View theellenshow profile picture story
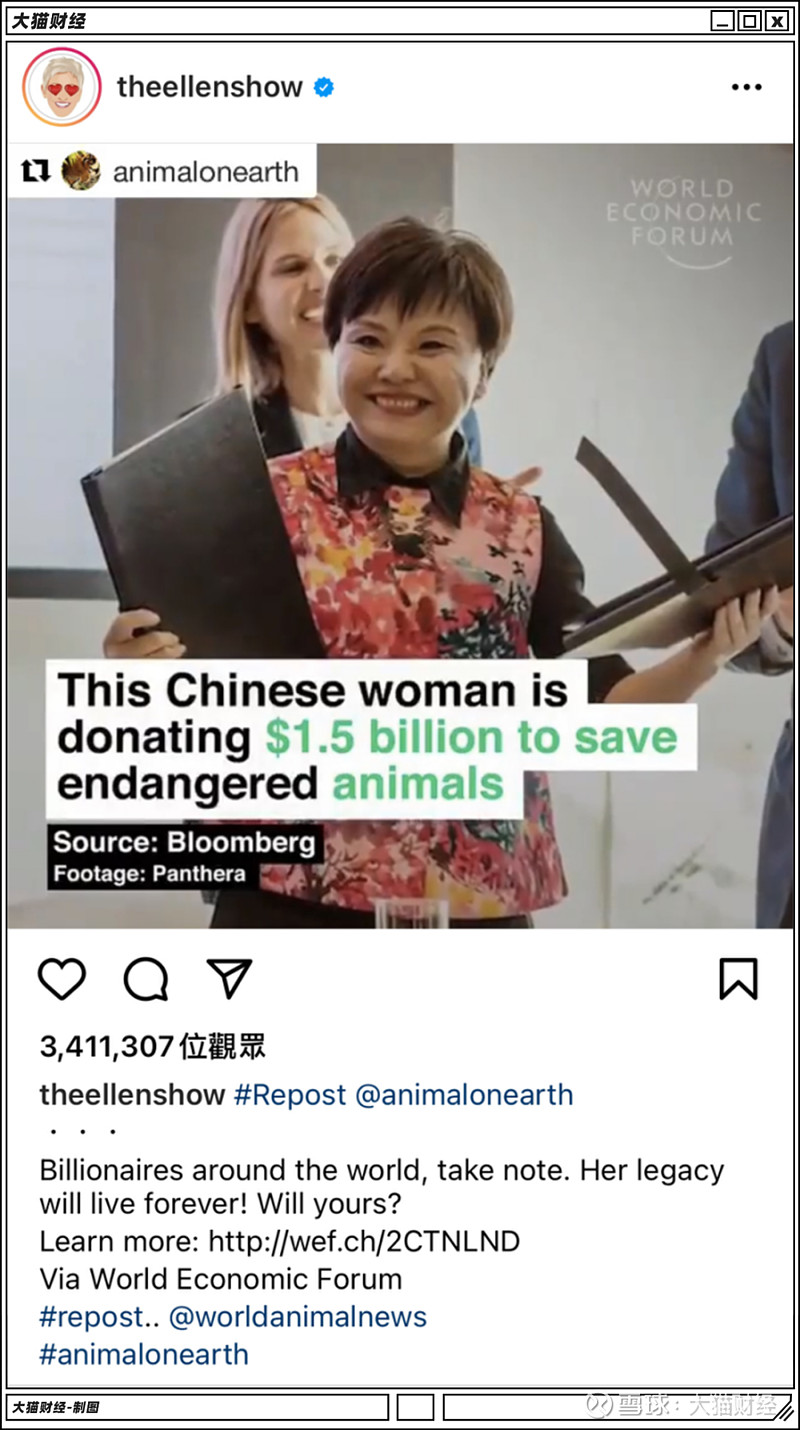Image resolution: width=800 pixels, height=1430 pixels. 62,87
